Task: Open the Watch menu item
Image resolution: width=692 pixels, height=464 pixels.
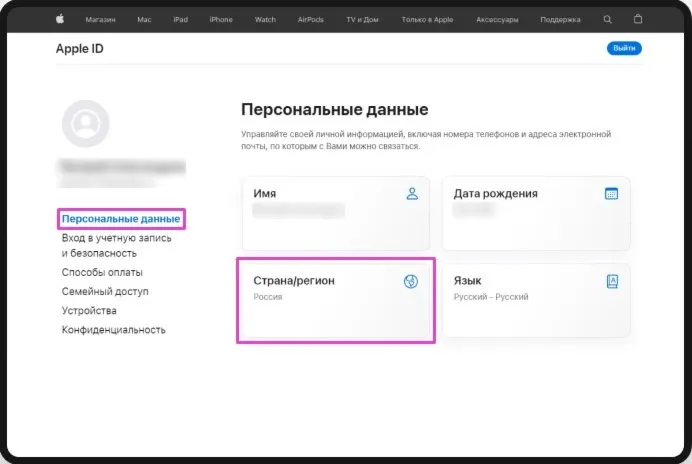Action: tap(265, 20)
